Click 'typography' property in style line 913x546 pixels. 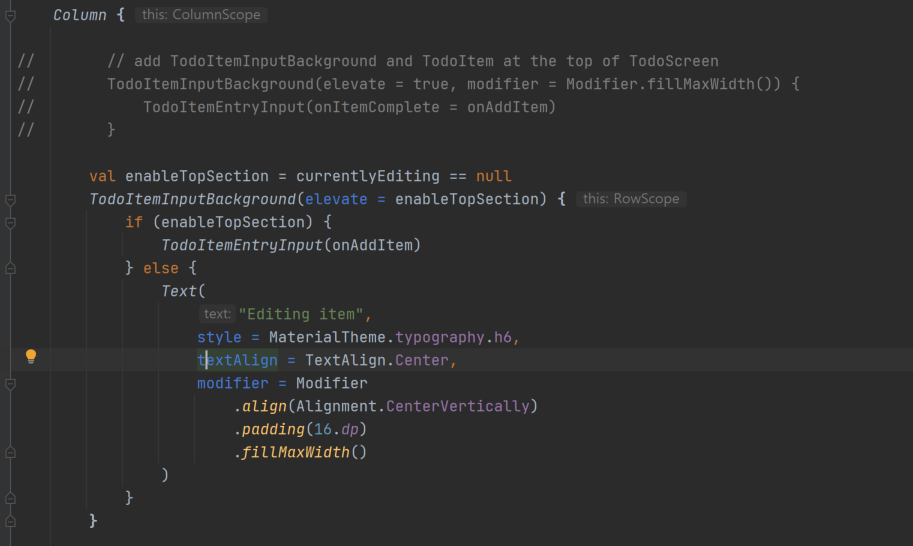point(440,337)
